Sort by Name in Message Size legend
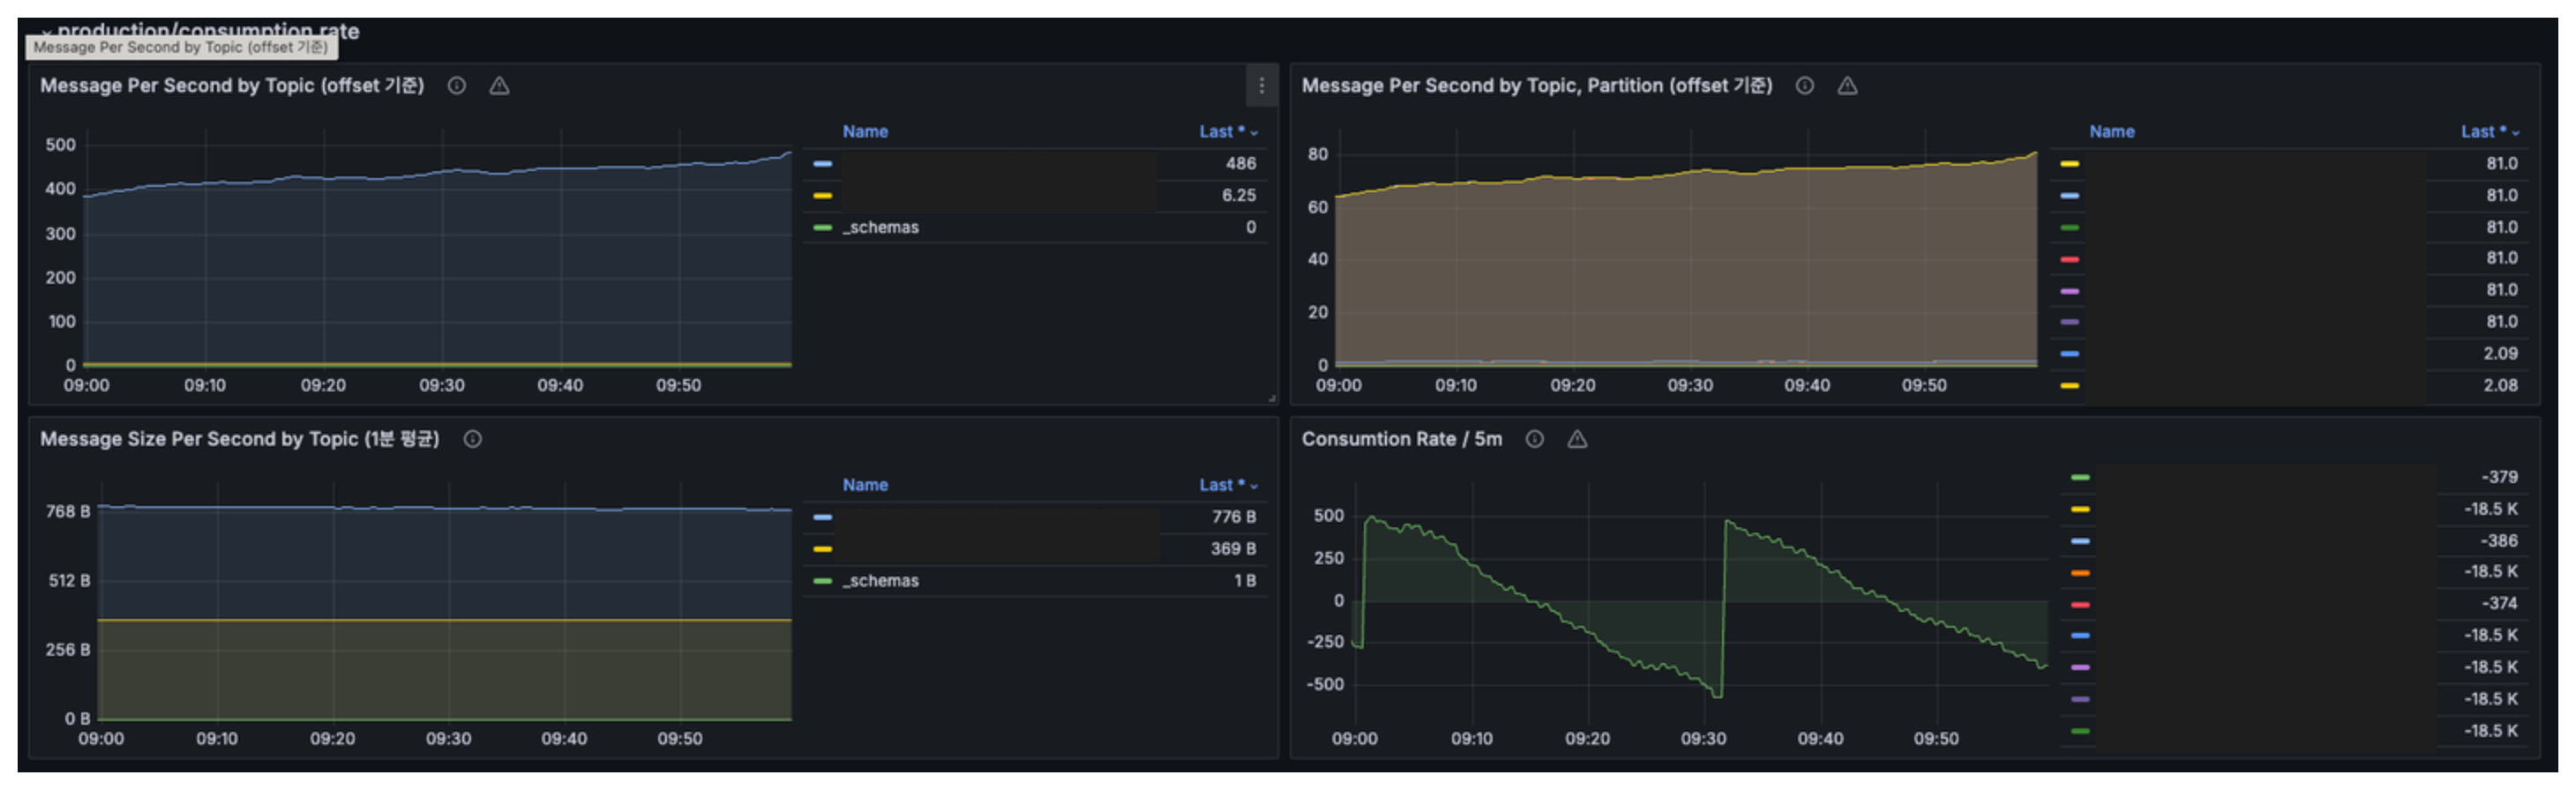This screenshot has height=790, width=2576. 865,485
